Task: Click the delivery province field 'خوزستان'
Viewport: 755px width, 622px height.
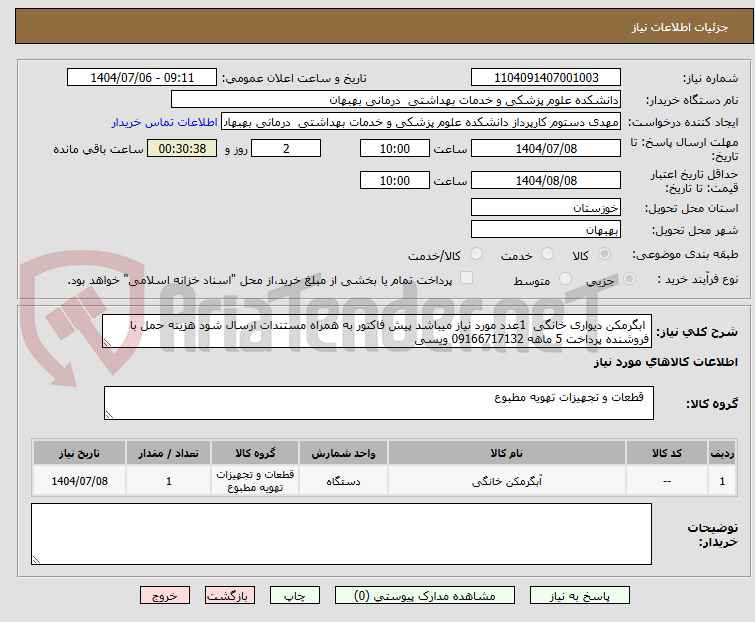Action: click(546, 208)
